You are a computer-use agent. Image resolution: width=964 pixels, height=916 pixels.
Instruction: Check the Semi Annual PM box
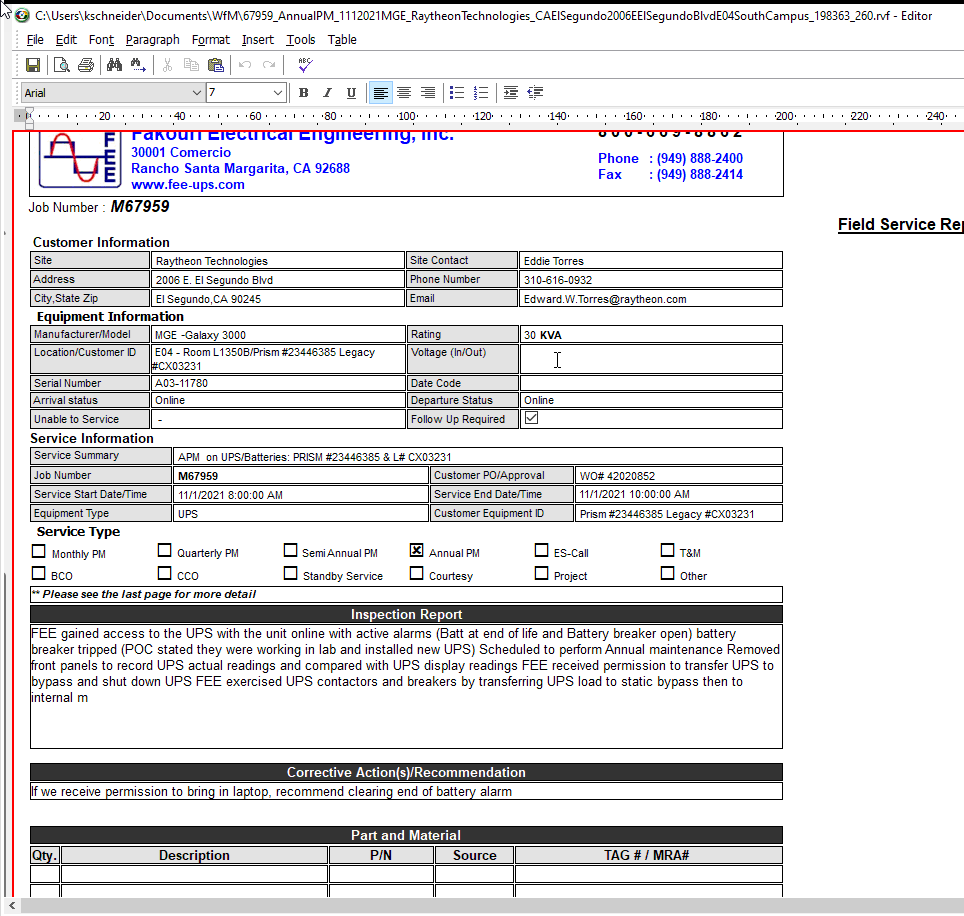coord(290,550)
